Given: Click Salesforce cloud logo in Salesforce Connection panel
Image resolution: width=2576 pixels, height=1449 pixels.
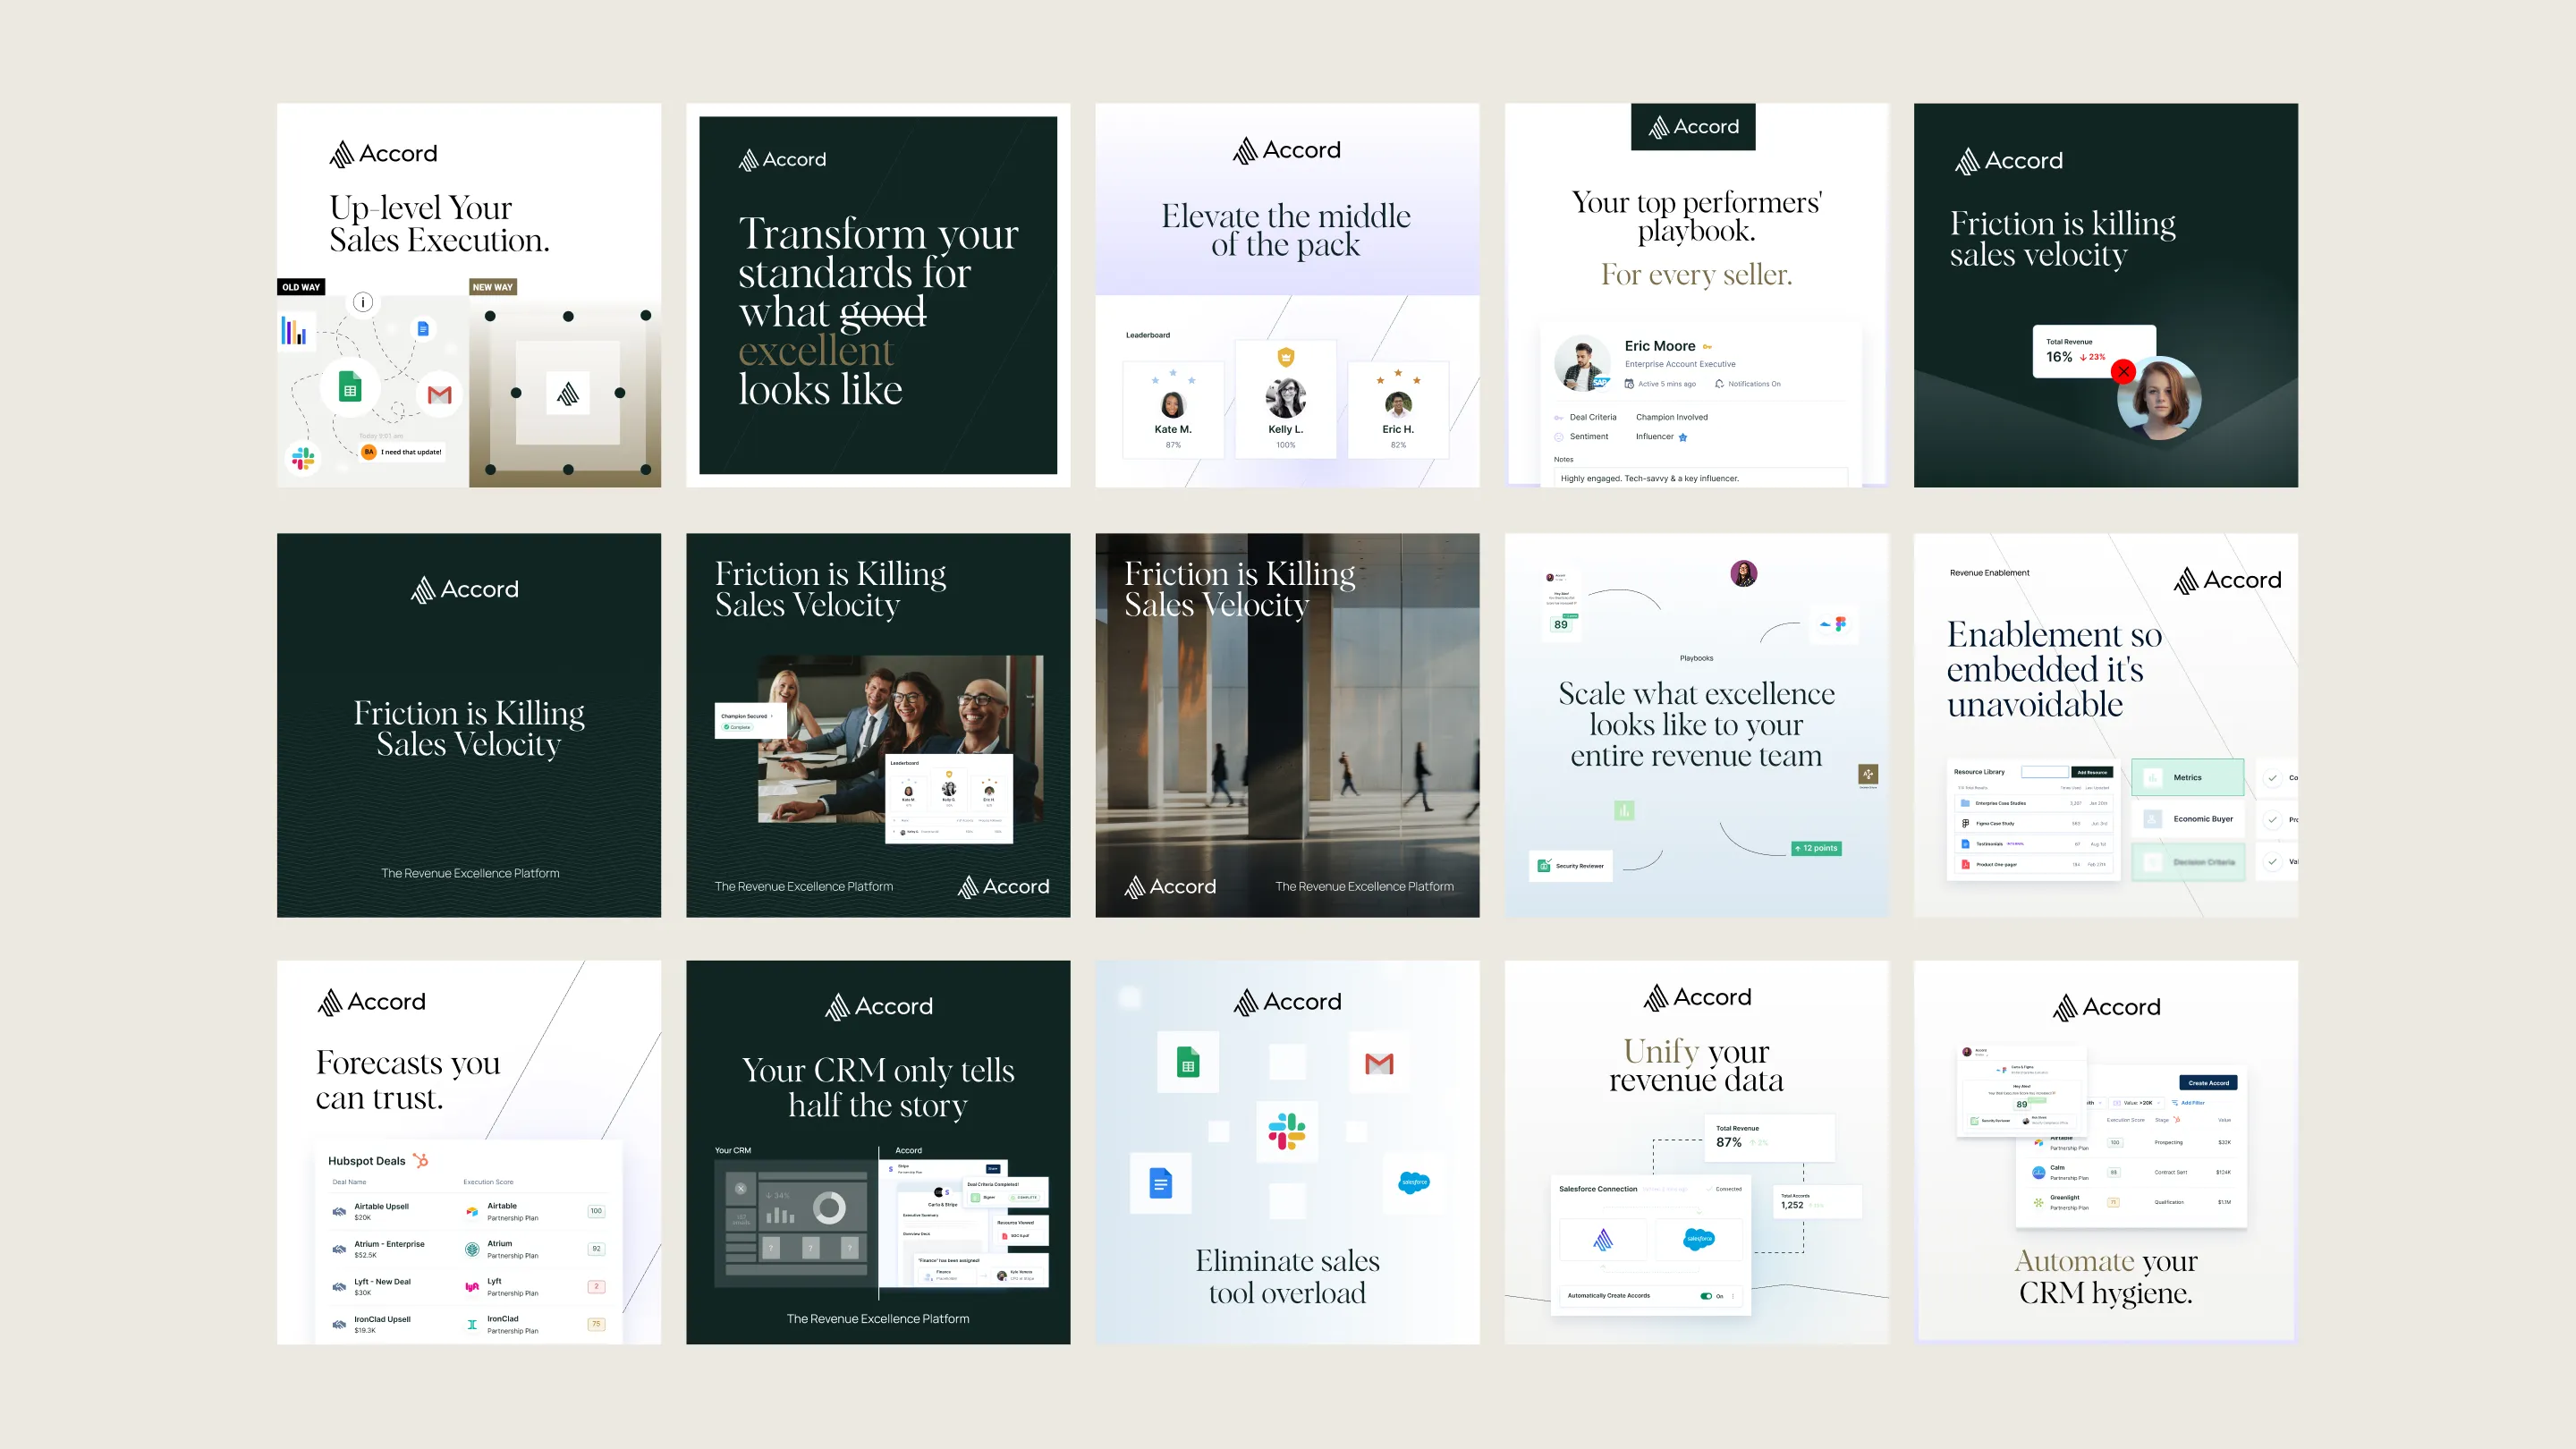Looking at the screenshot, I should tap(1699, 1239).
